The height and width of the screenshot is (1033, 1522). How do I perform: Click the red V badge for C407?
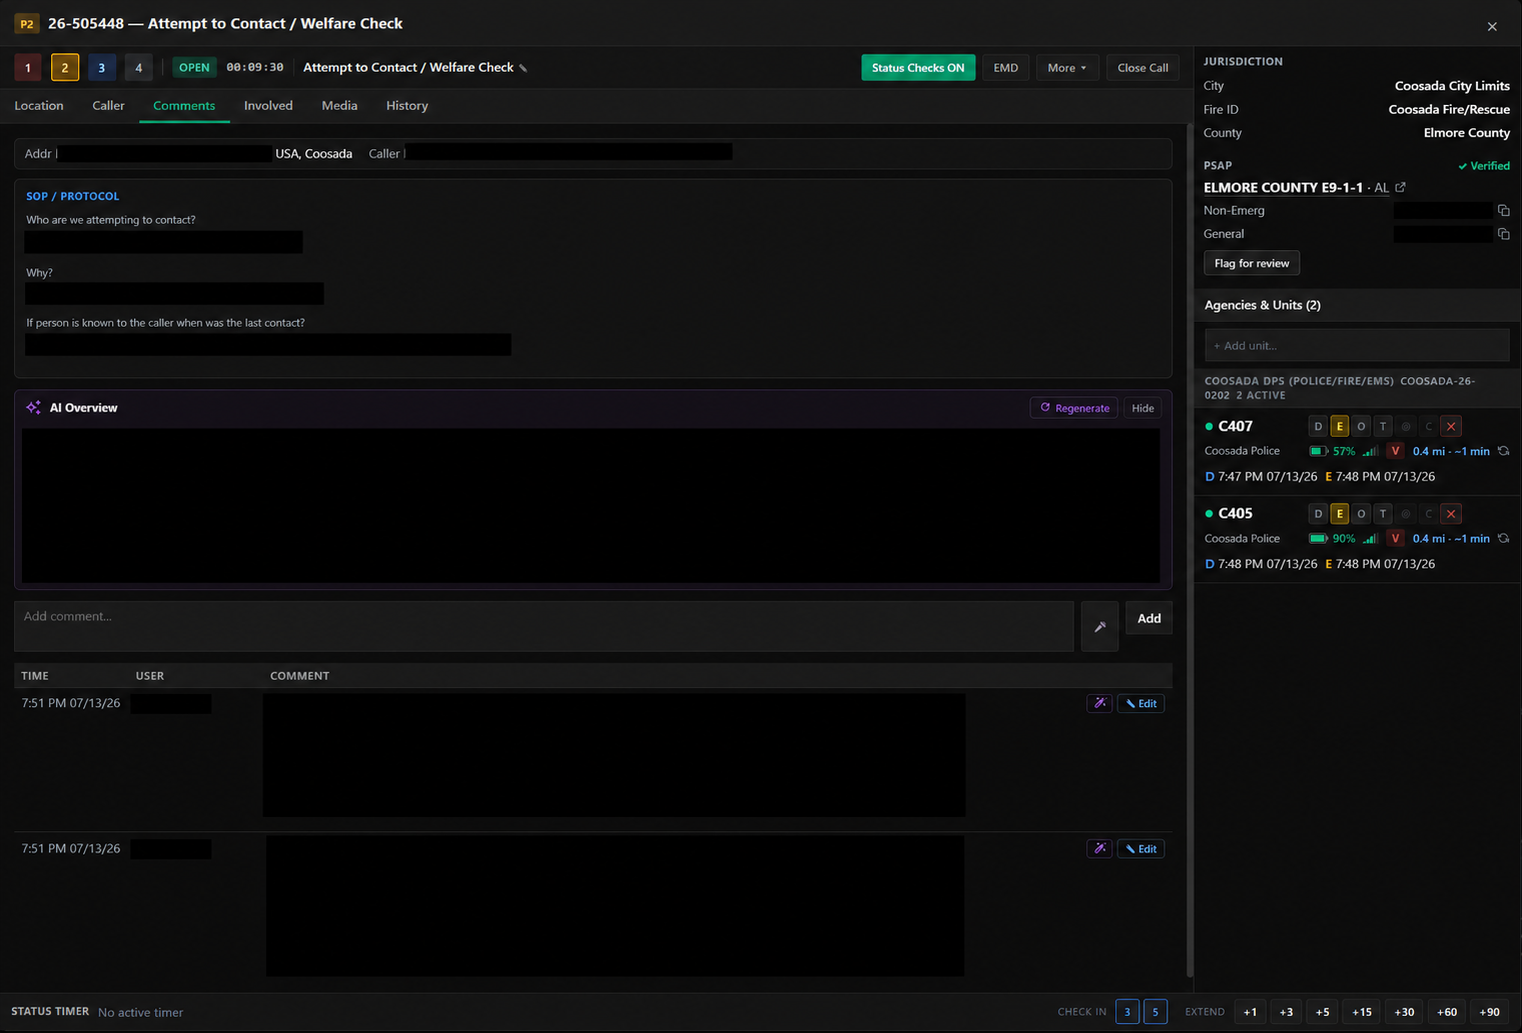(x=1395, y=451)
